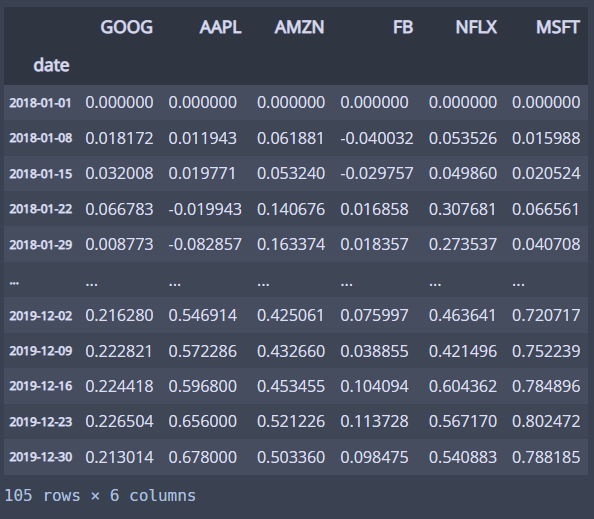Click the MSFT value 0.040708

[546, 244]
